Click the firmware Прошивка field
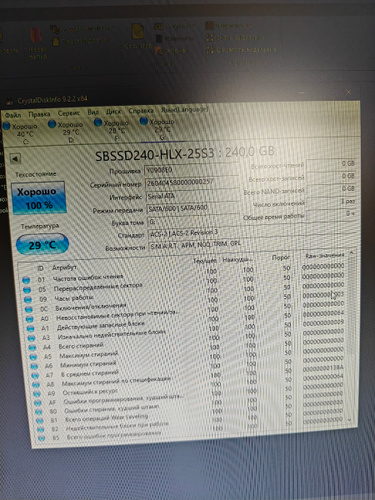 191,170
